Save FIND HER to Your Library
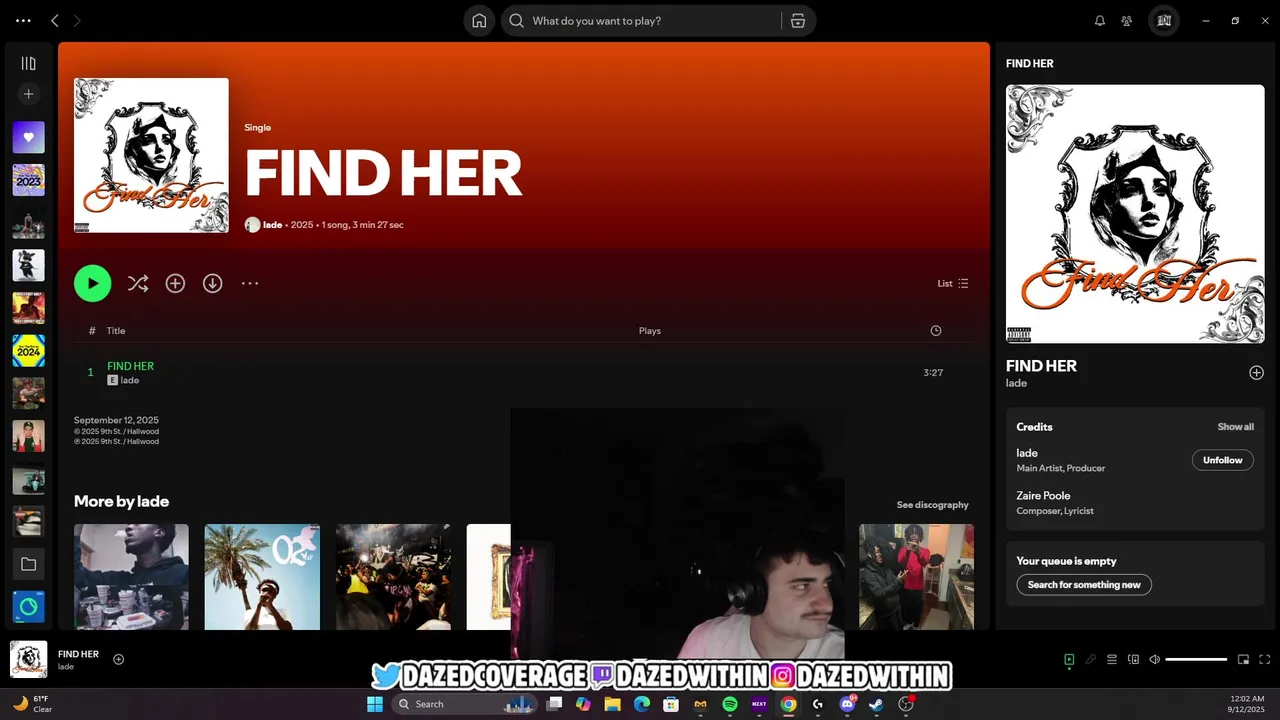Viewport: 1280px width, 720px height. click(x=175, y=284)
